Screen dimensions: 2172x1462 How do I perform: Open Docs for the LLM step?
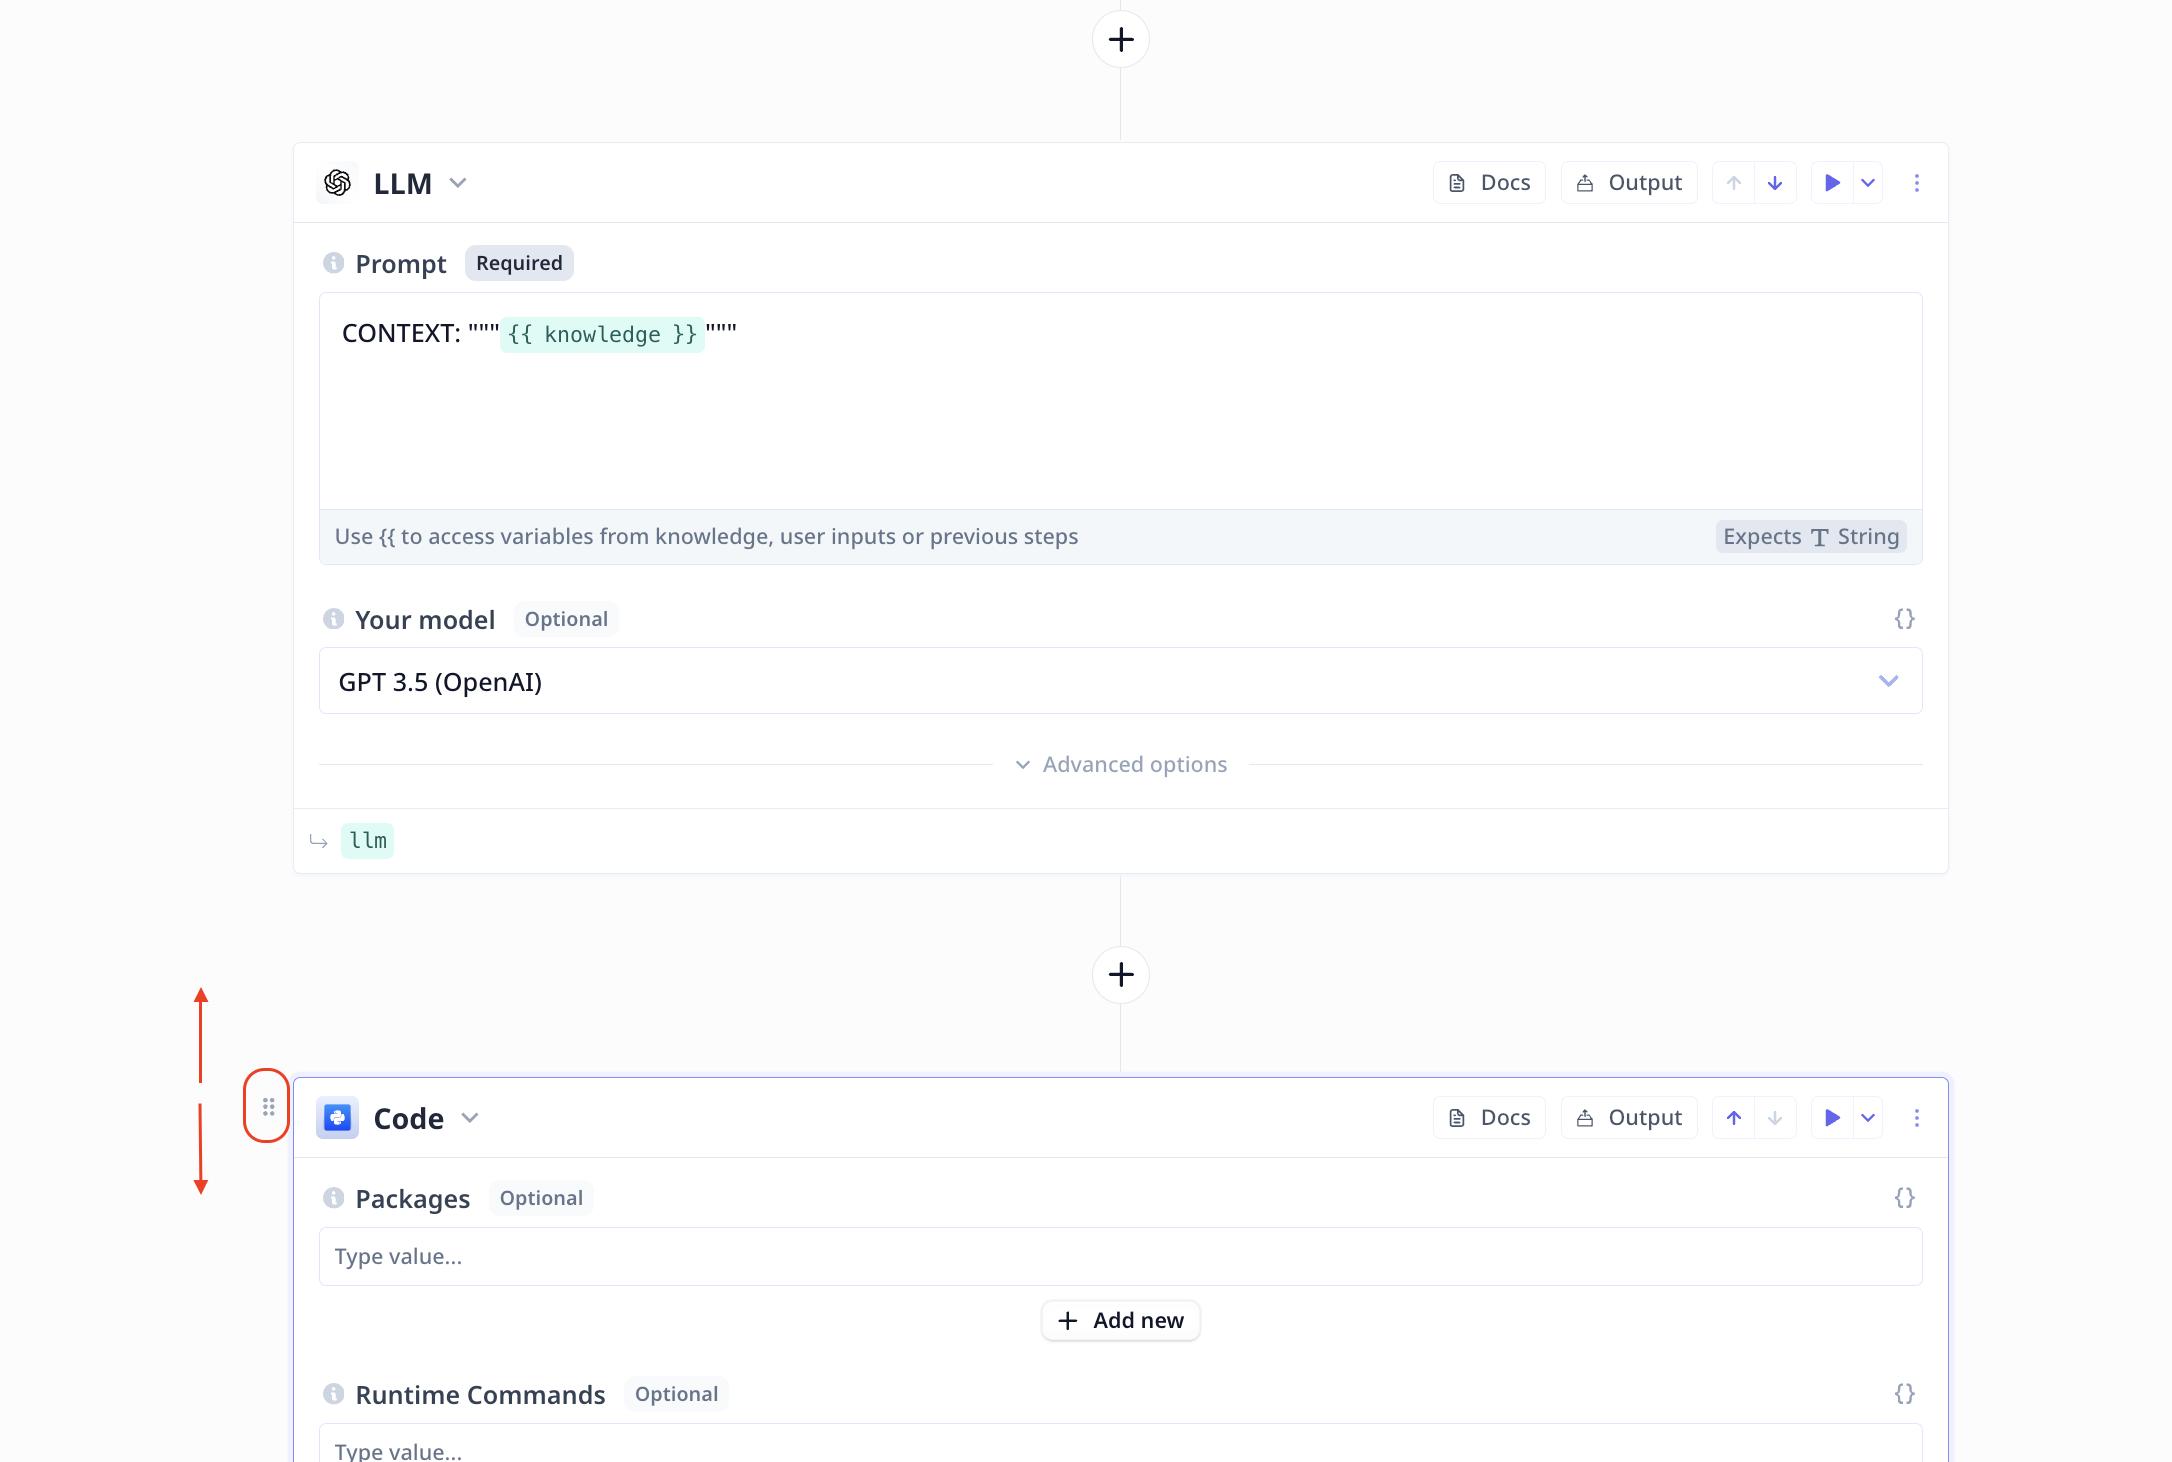1489,183
